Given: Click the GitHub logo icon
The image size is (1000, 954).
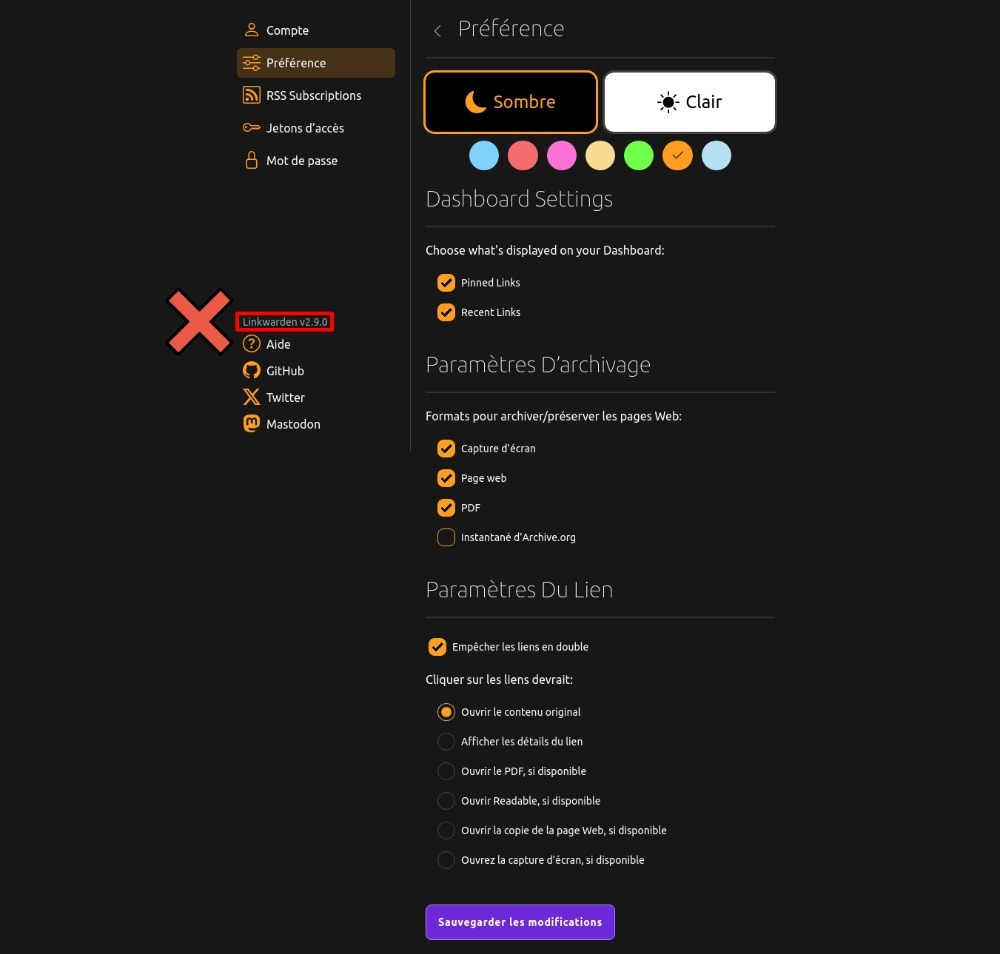Looking at the screenshot, I should 251,371.
